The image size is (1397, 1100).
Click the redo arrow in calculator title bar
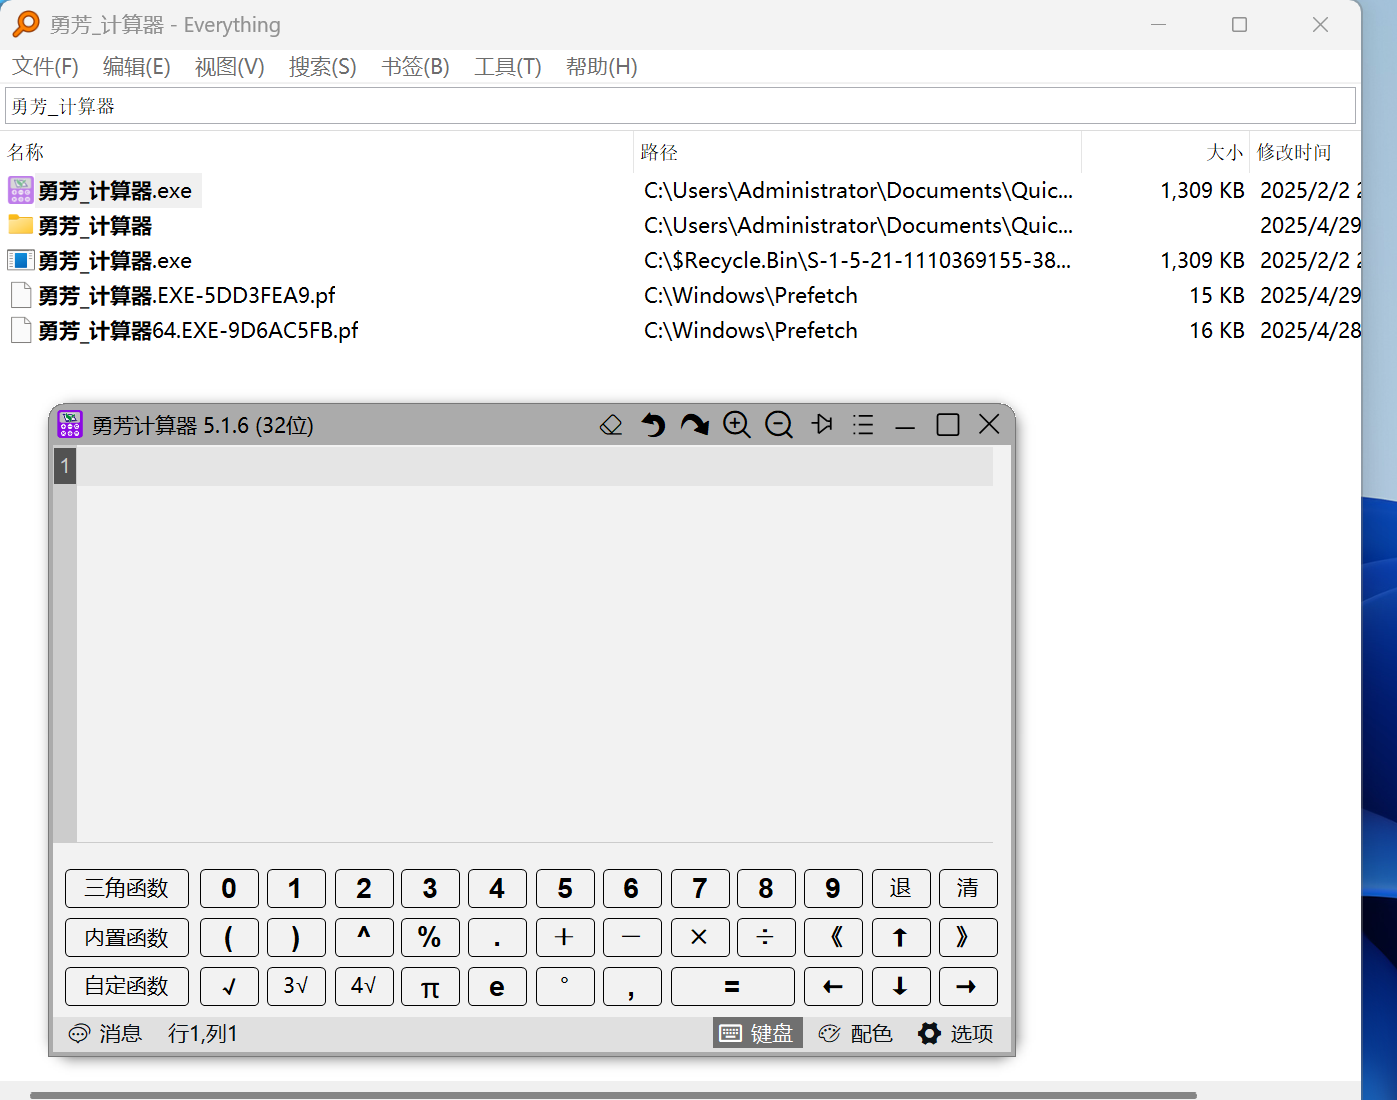point(695,425)
